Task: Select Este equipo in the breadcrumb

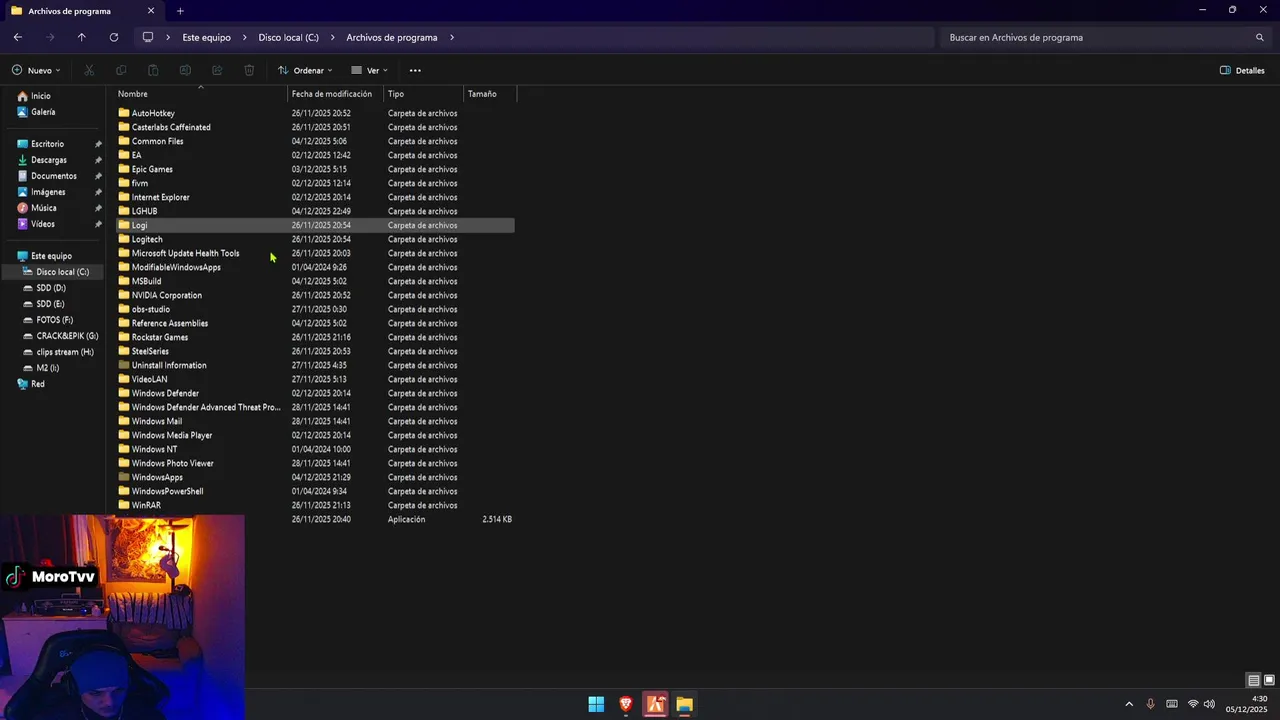Action: click(206, 37)
